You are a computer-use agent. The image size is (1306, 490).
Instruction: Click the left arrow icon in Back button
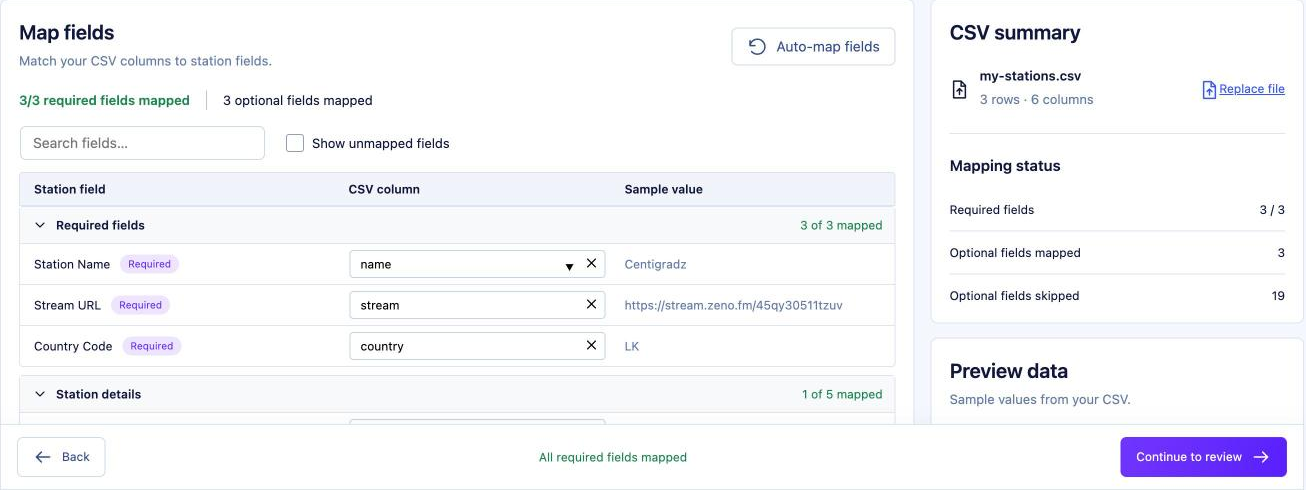pos(43,457)
